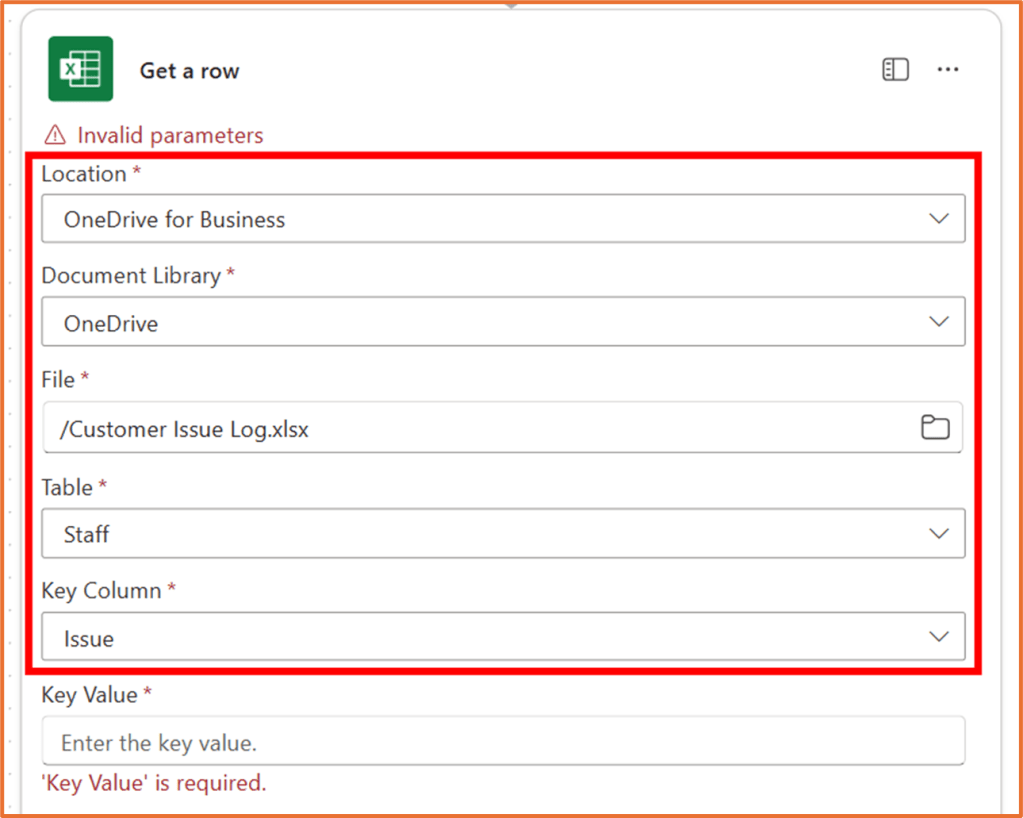Click the Get a row action title

click(x=189, y=70)
